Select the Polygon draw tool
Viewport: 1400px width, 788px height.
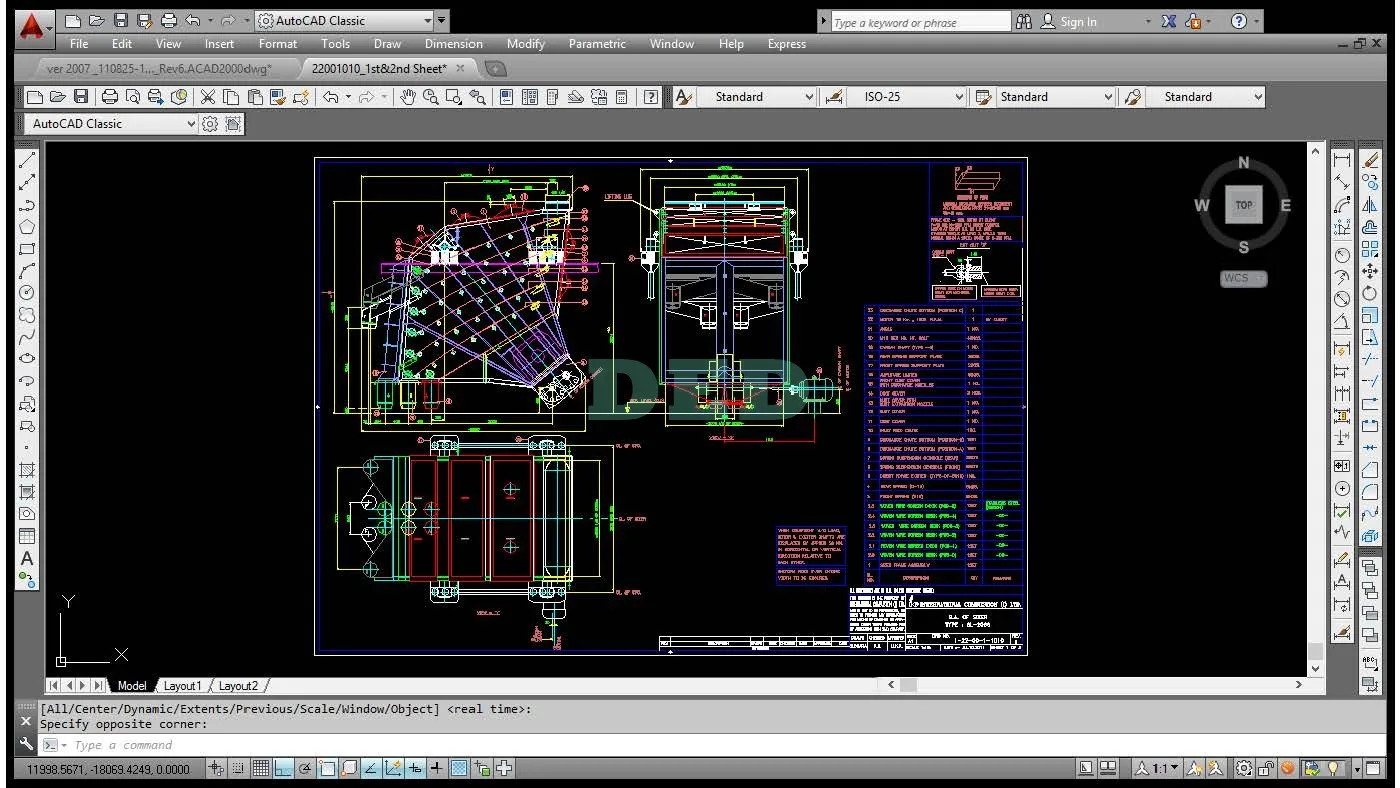click(27, 226)
